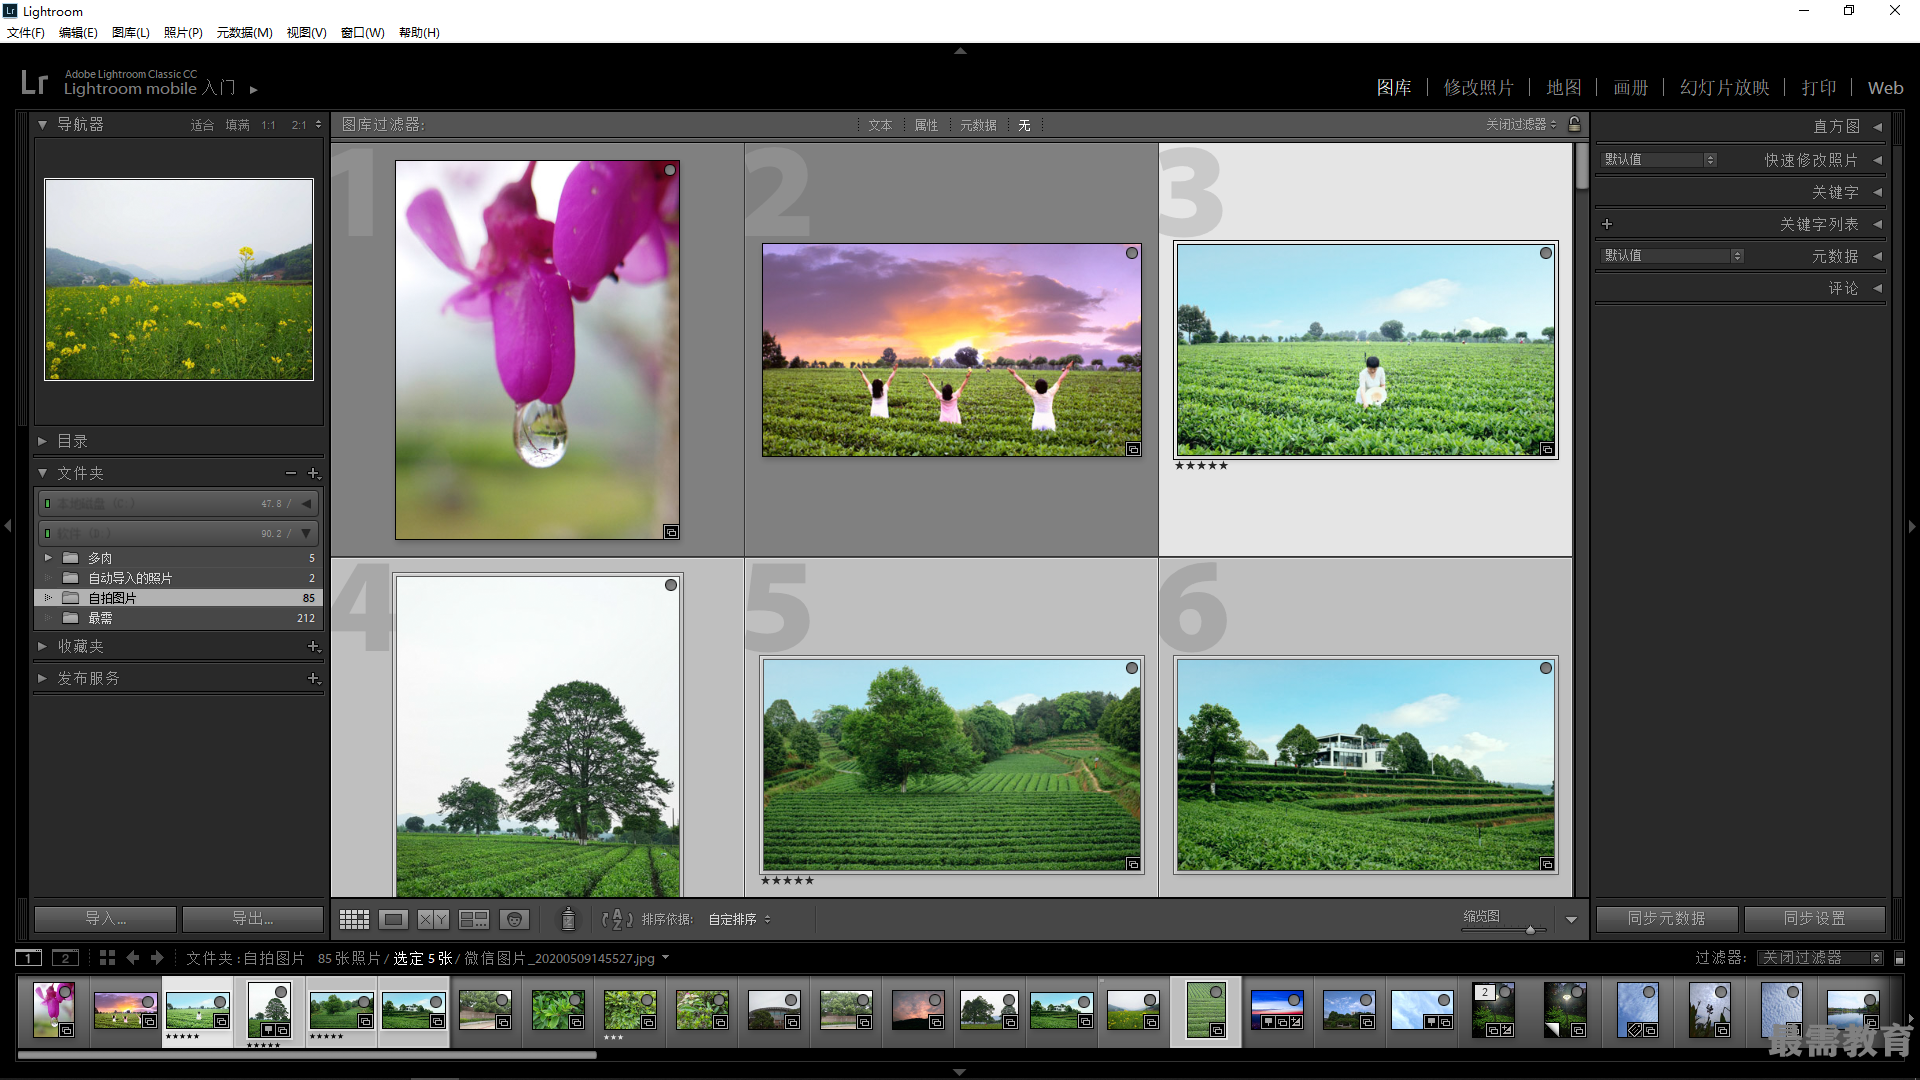The width and height of the screenshot is (1920, 1080).
Task: Show main window display button 1
Action: 29,958
